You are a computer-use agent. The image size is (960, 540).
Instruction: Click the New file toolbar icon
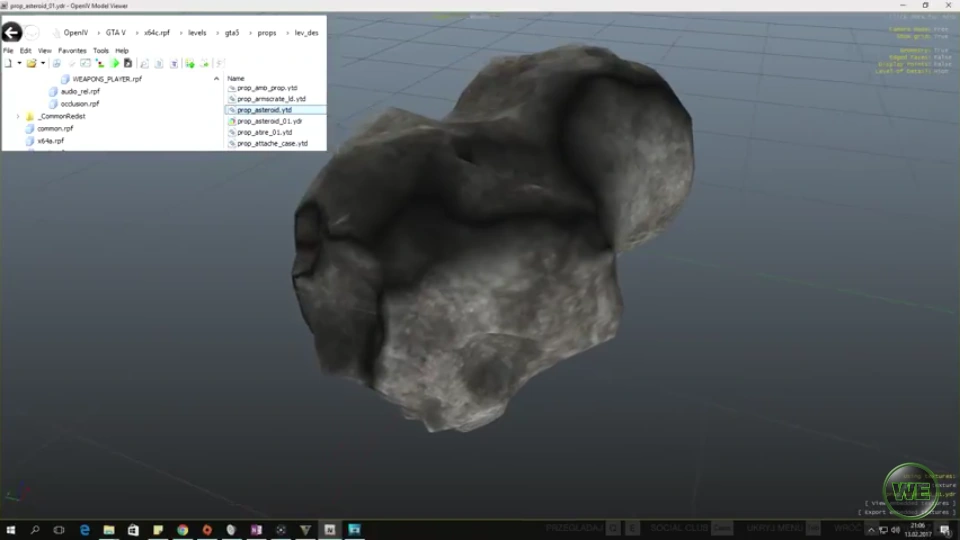point(8,63)
